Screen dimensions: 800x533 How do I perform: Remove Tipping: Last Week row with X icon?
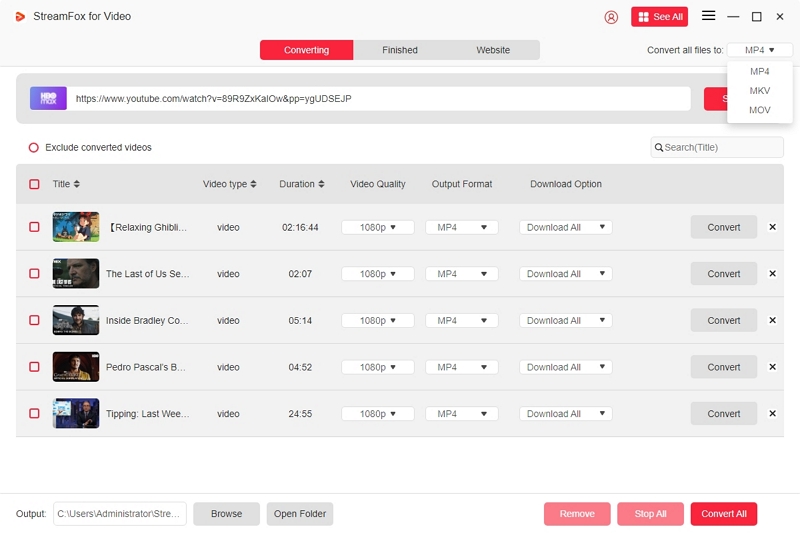tap(772, 413)
